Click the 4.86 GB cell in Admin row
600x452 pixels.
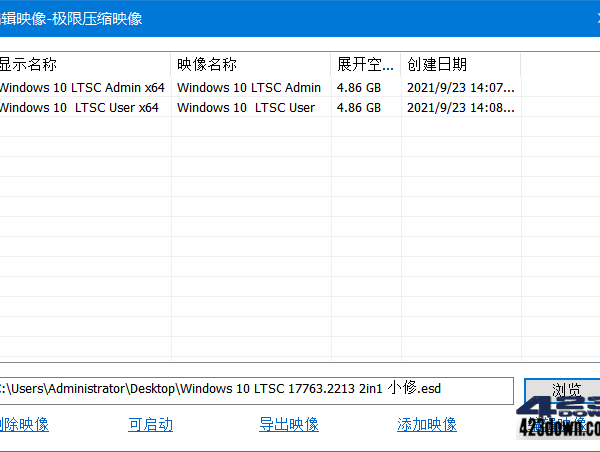pos(359,87)
